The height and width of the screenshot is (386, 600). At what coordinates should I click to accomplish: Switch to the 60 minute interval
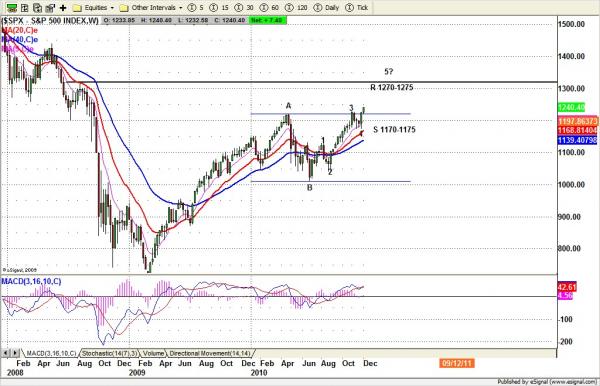(269, 8)
